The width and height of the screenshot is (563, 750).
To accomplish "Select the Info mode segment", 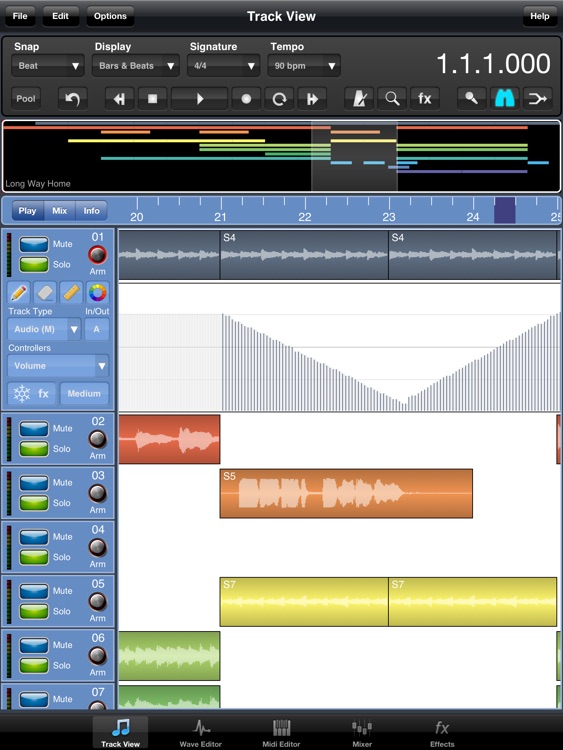I will pyautogui.click(x=91, y=210).
